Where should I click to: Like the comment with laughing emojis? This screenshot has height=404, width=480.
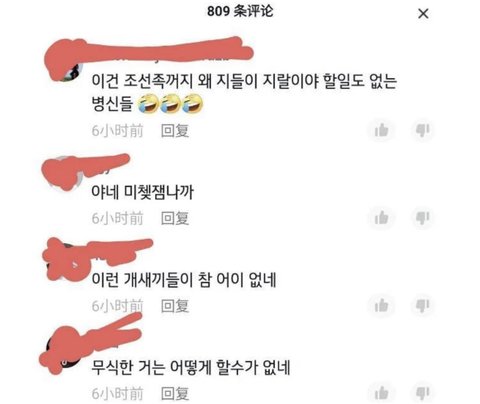(381, 130)
